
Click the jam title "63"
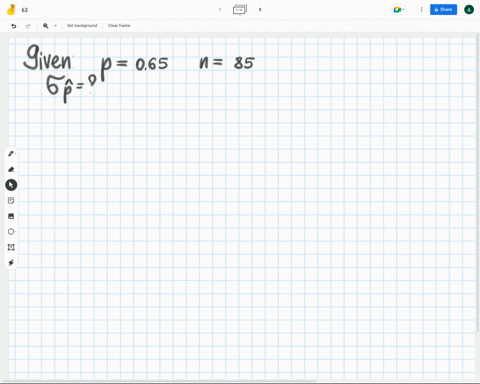25,10
